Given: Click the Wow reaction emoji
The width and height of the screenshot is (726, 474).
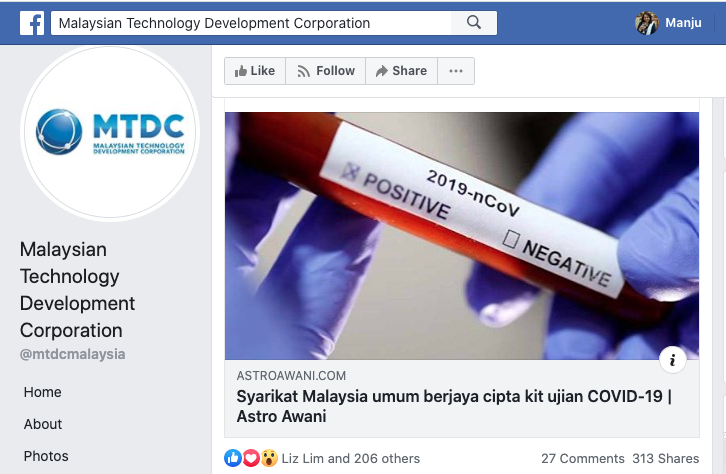Looking at the screenshot, I should pyautogui.click(x=269, y=458).
